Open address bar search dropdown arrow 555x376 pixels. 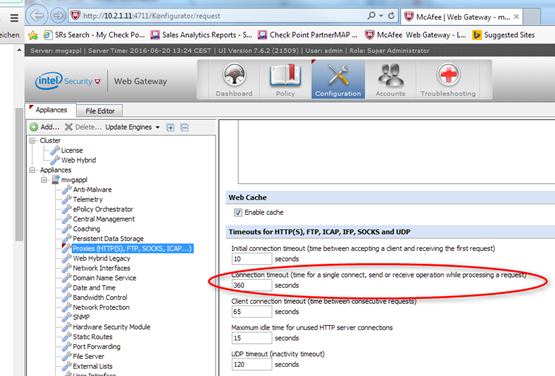381,16
